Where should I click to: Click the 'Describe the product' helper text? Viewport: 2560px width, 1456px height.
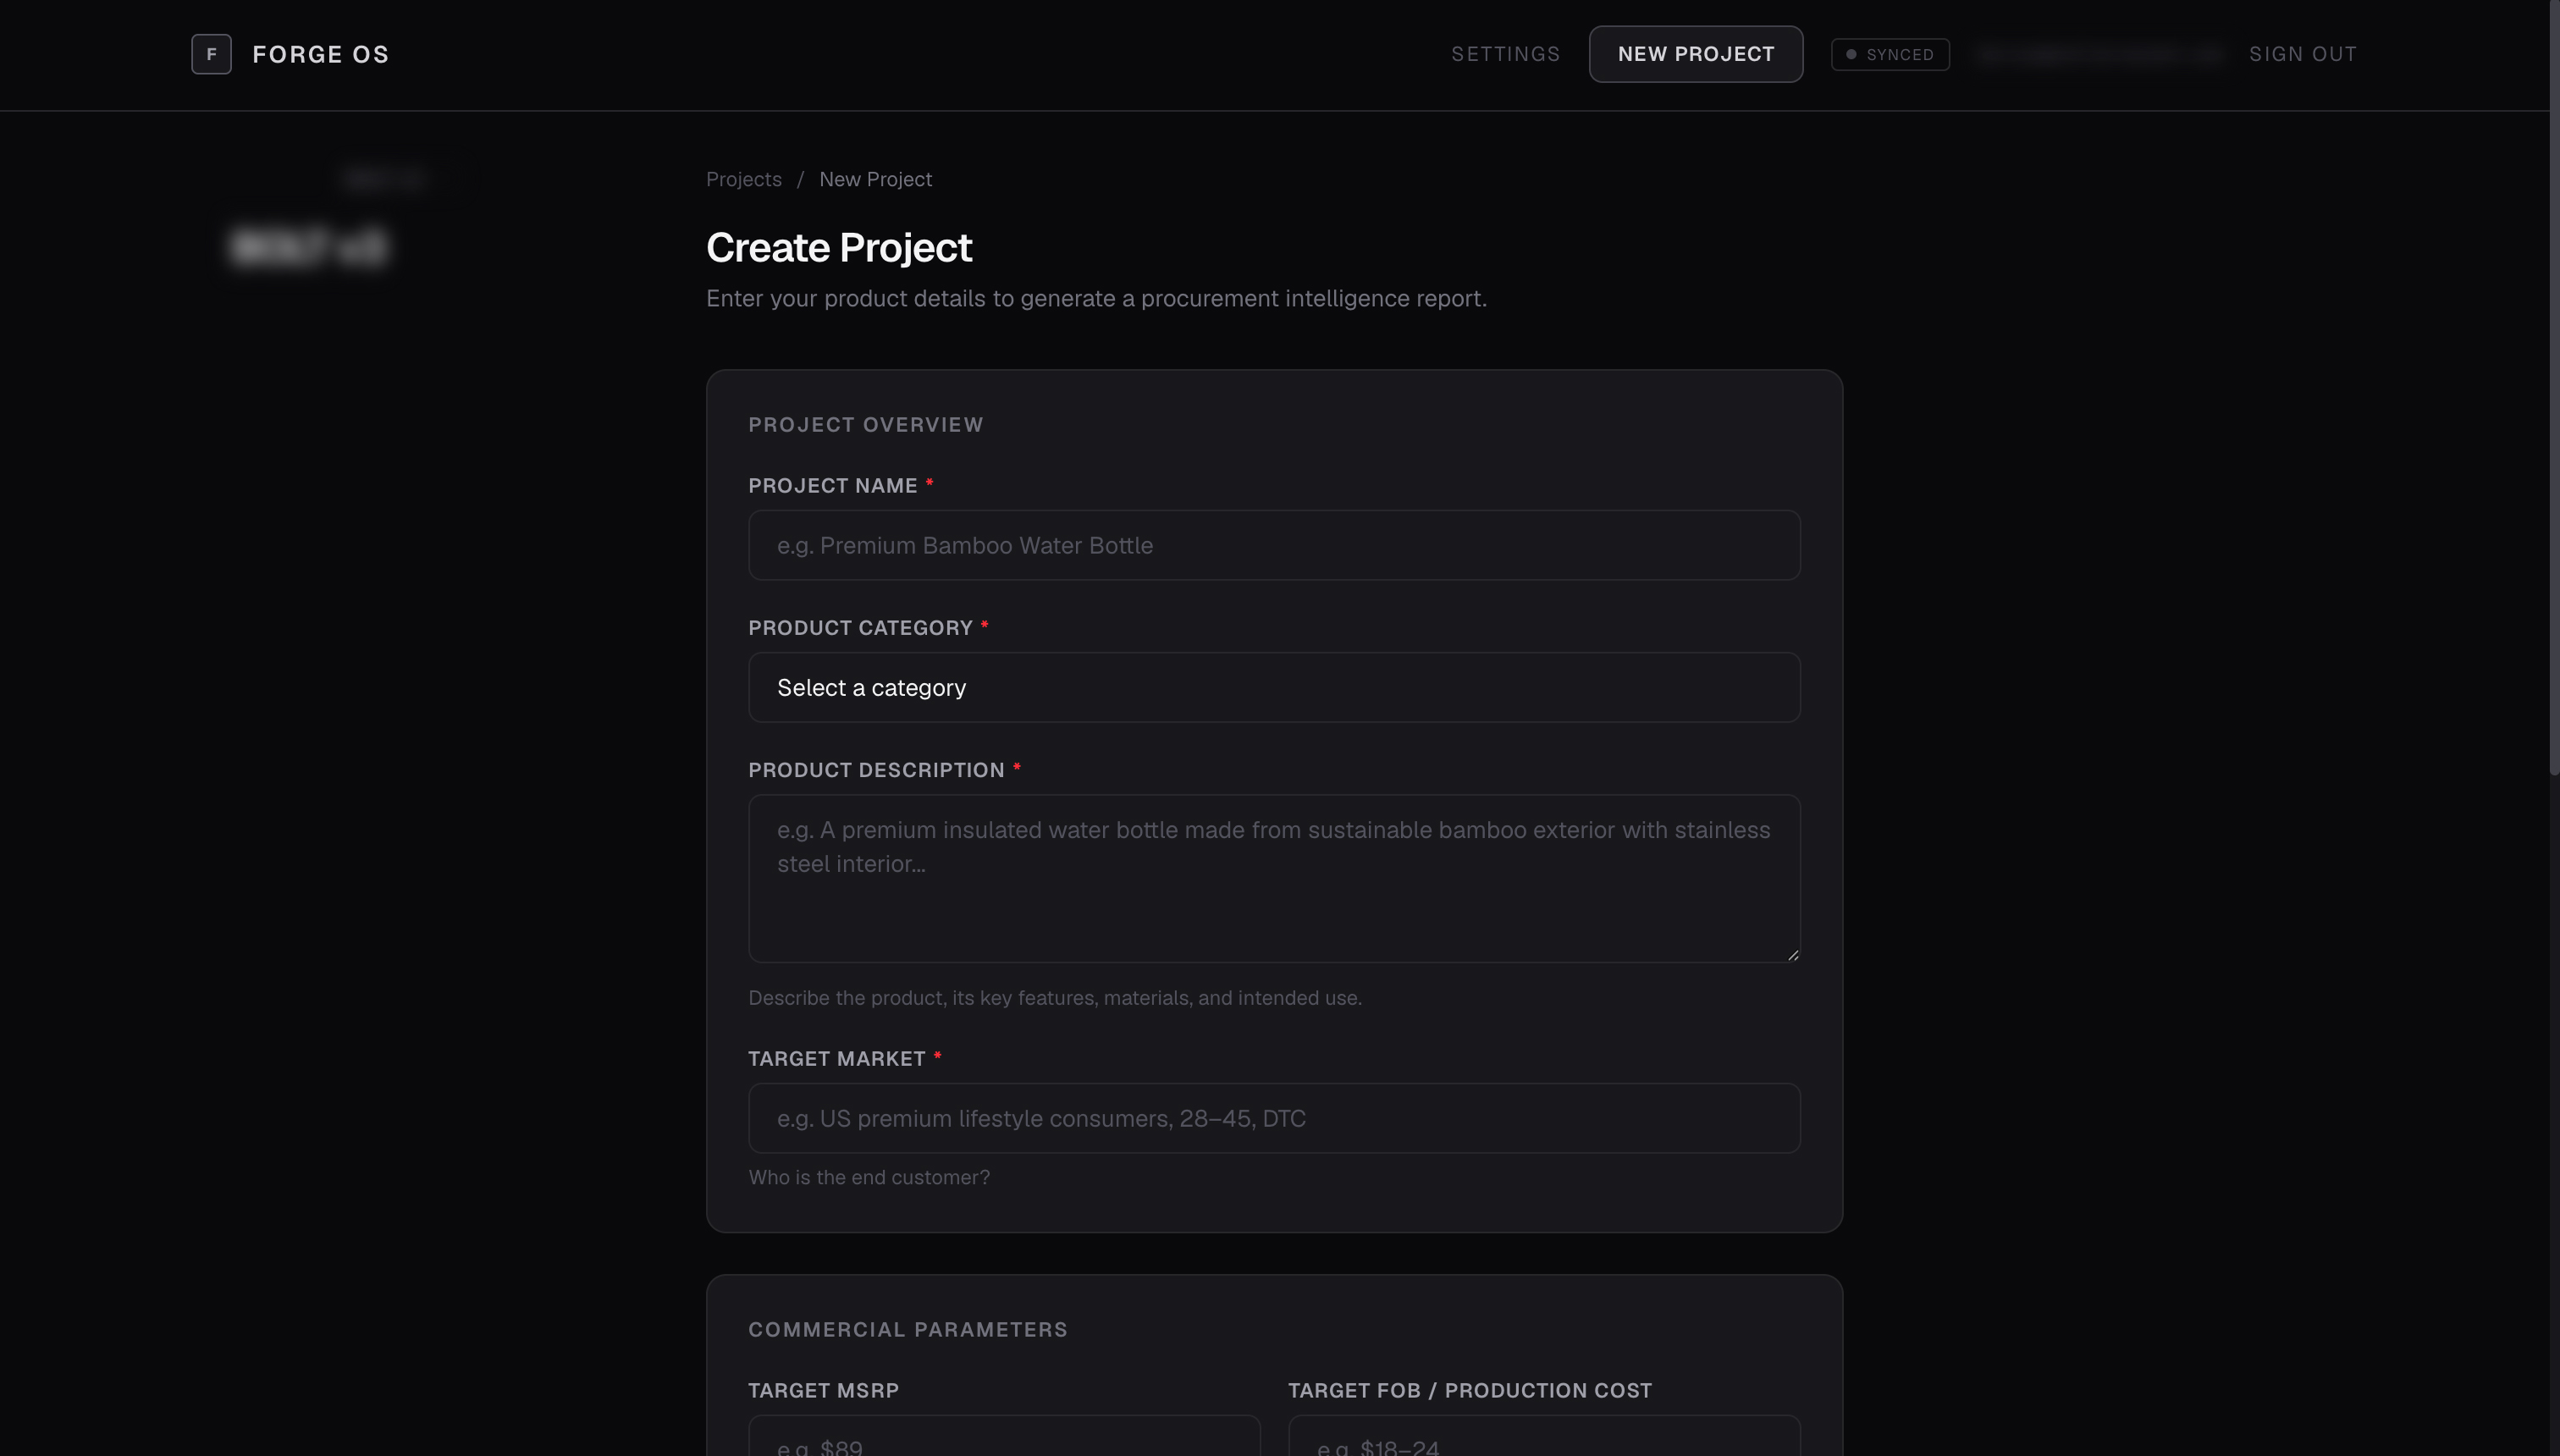(1055, 998)
